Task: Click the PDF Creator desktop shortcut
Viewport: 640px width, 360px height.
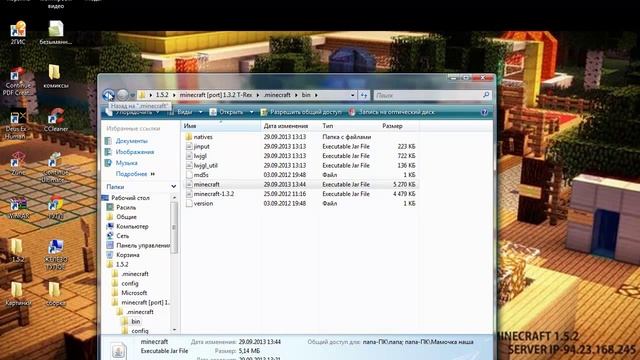Action: click(17, 82)
